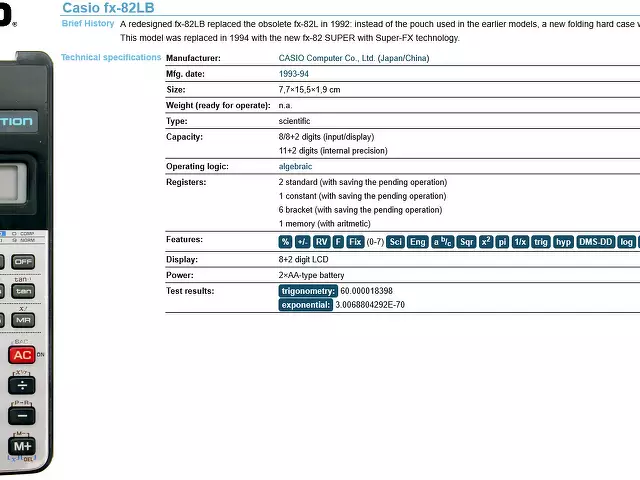This screenshot has height=480, width=640.
Task: Select the +/- sign change feature badge
Action: click(x=303, y=242)
